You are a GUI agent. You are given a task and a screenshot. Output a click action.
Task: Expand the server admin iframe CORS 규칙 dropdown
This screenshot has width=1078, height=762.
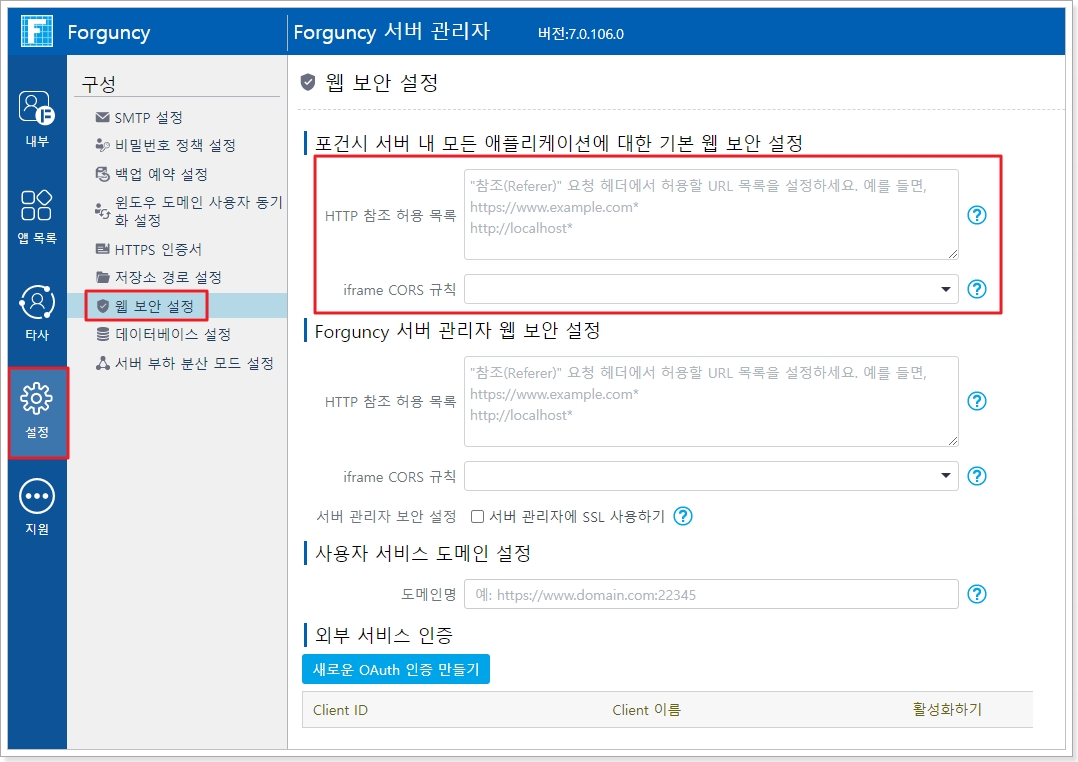pyautogui.click(x=711, y=476)
